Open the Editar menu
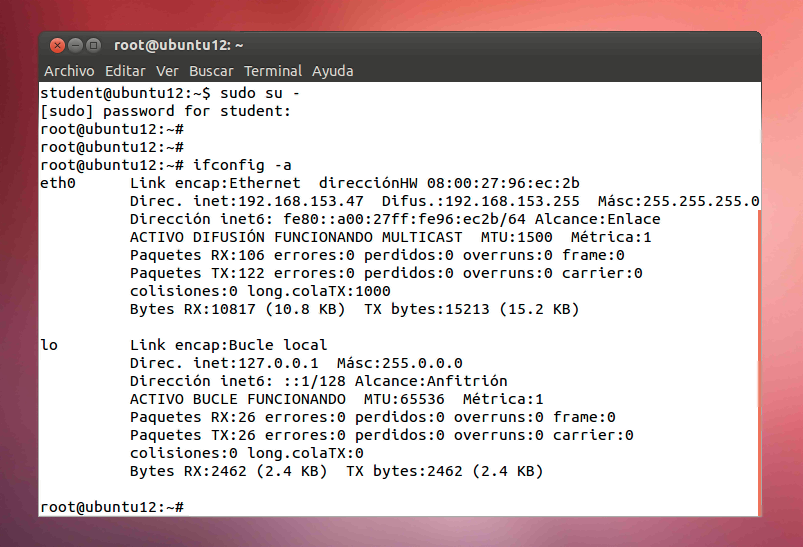803x547 pixels. pos(125,71)
